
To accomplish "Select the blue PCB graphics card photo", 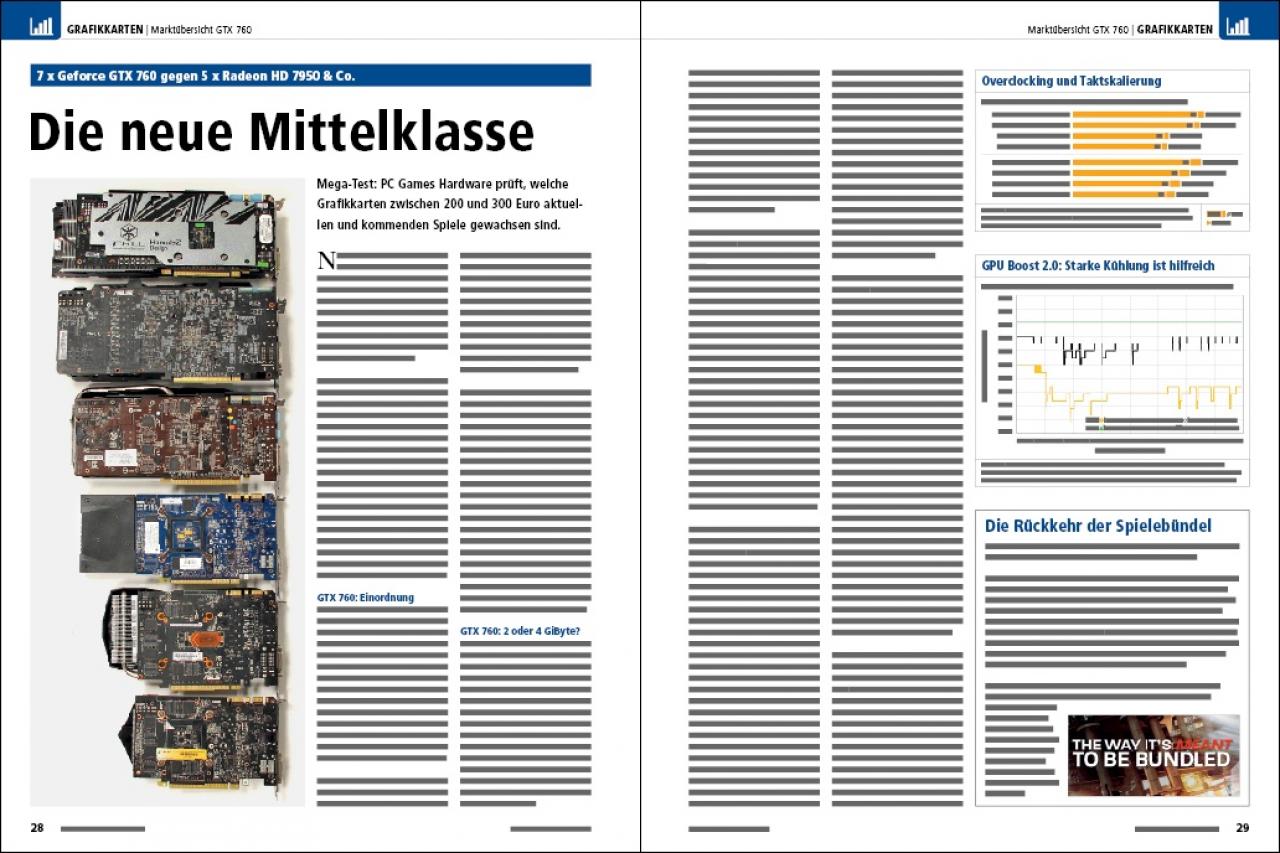I will [178, 537].
